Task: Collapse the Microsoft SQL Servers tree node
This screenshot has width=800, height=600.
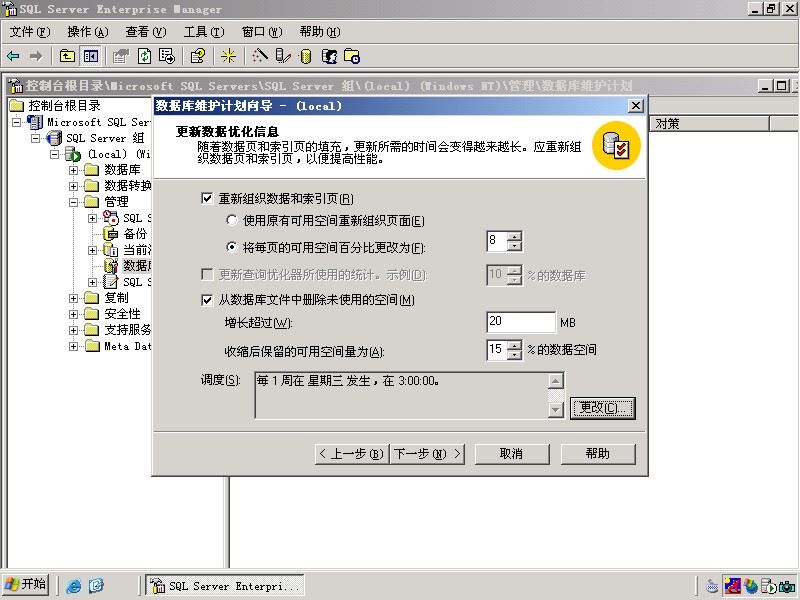Action: (x=17, y=122)
